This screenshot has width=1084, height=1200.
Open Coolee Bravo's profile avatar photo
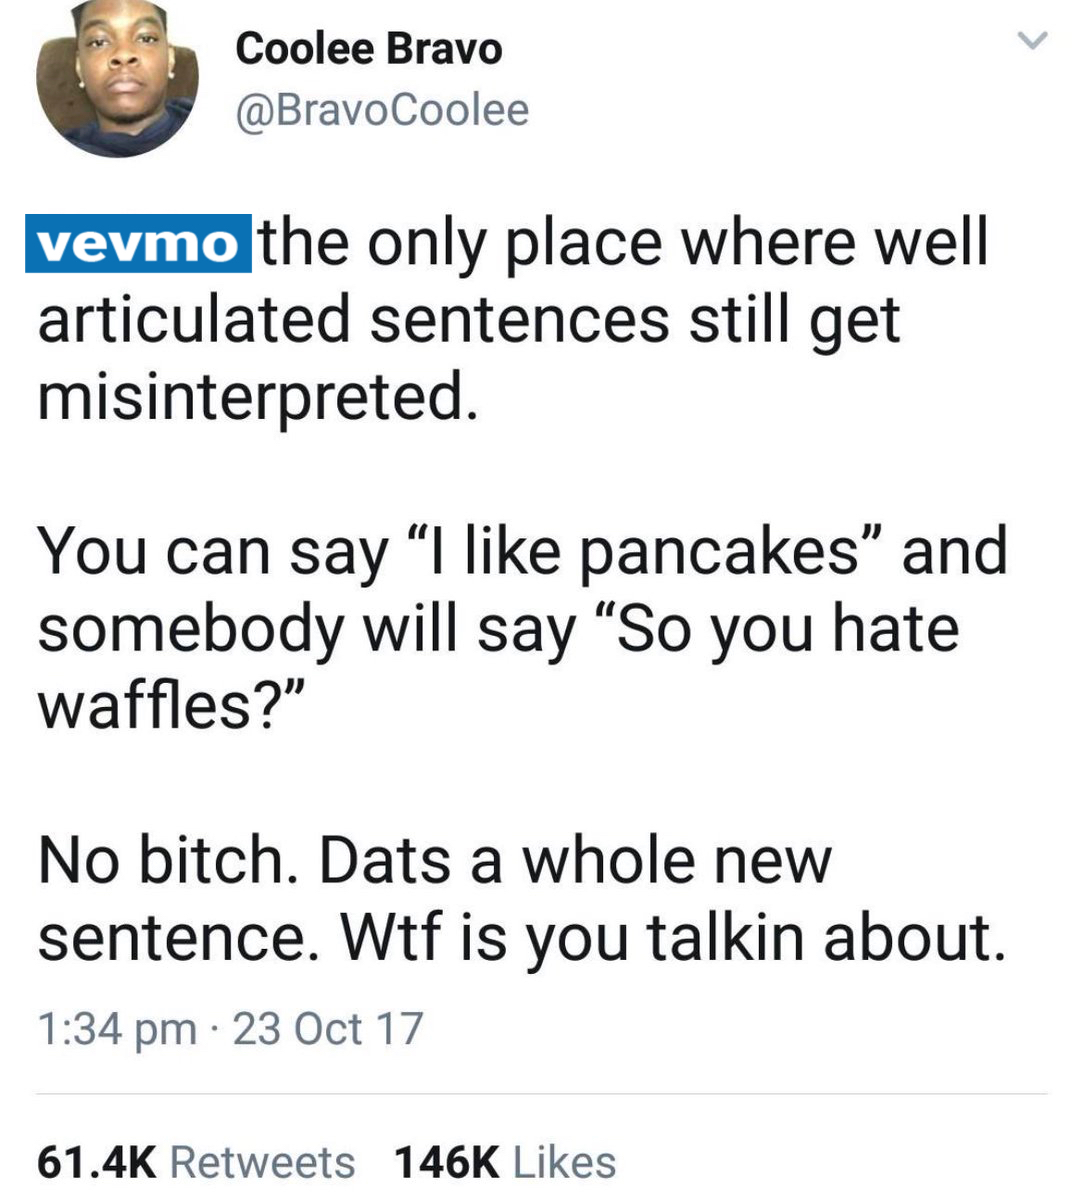tap(117, 78)
